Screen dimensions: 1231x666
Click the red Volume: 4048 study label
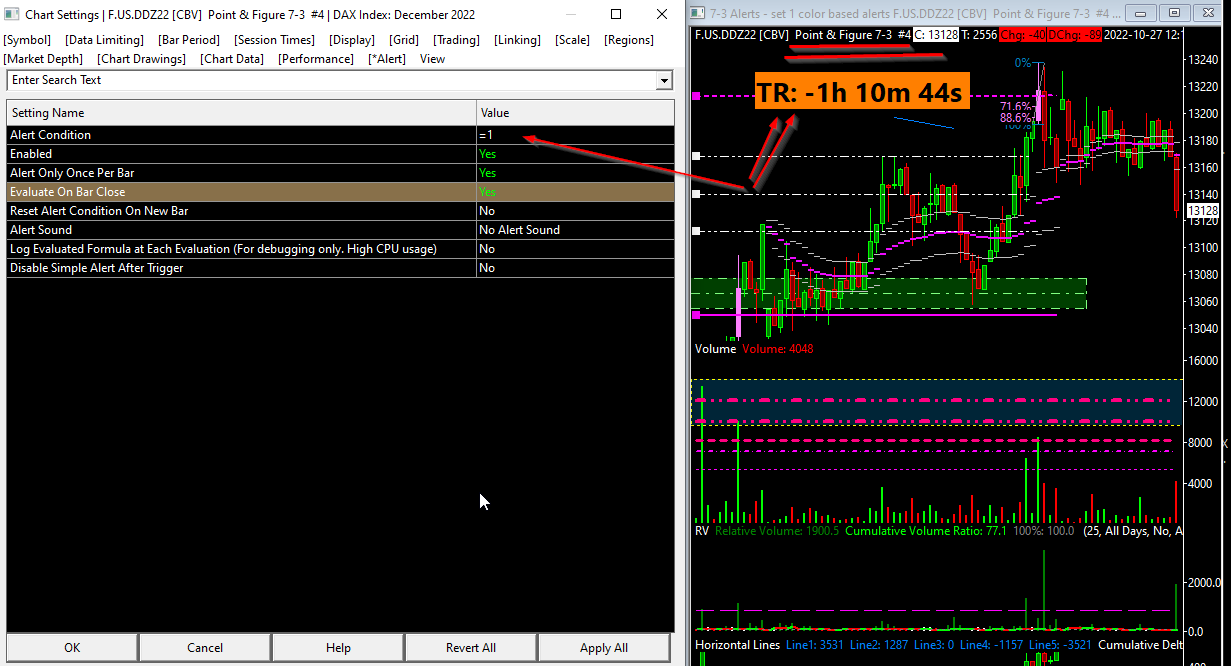pyautogui.click(x=777, y=349)
